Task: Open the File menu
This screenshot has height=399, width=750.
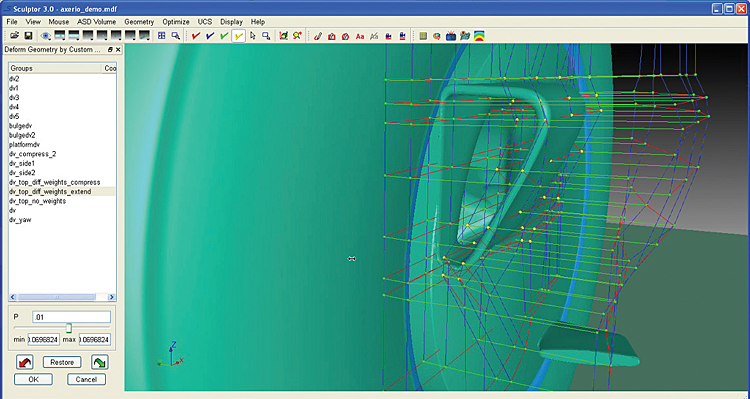Action: pos(12,22)
